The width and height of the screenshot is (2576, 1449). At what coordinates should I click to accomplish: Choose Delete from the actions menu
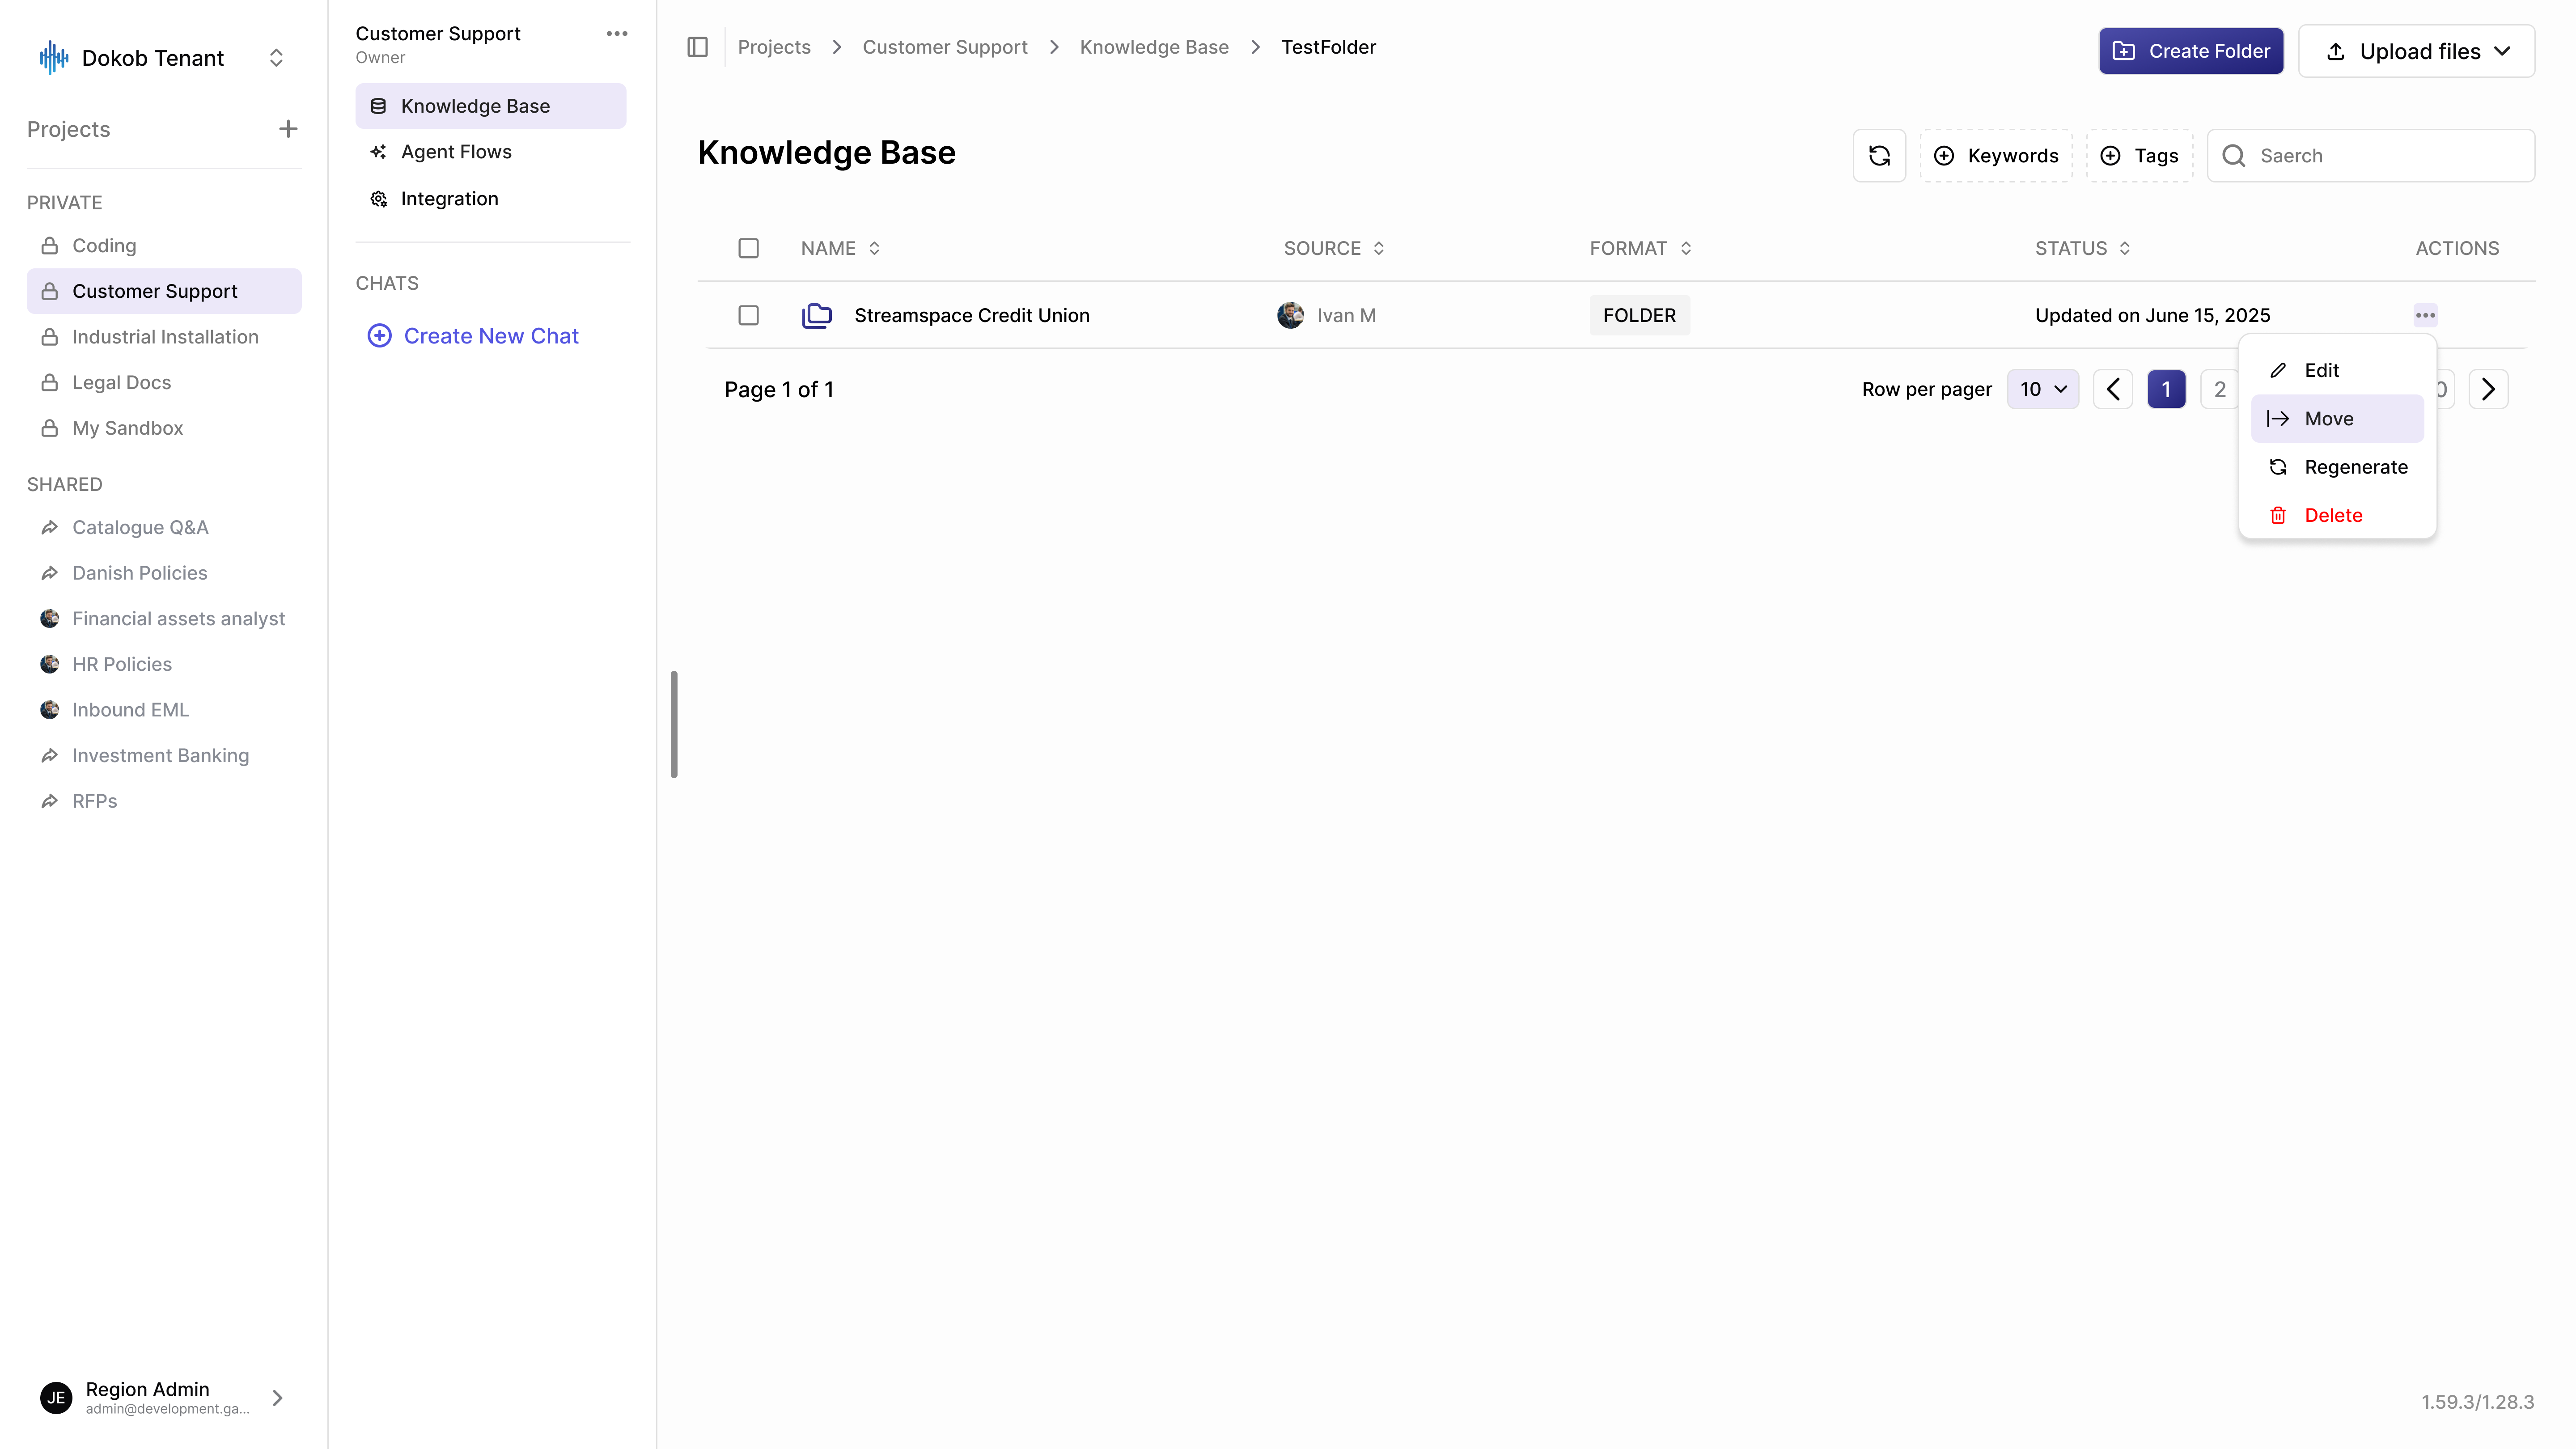point(2337,515)
